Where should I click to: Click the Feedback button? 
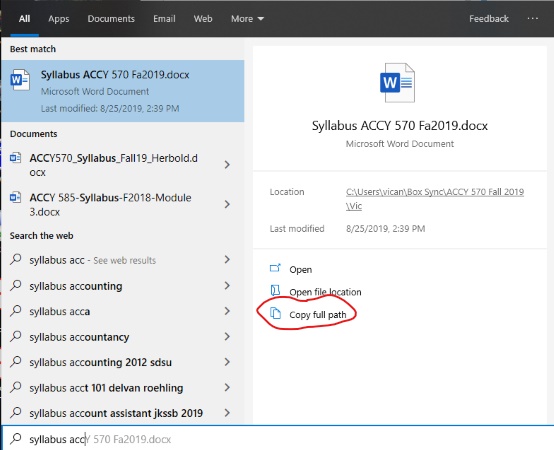click(489, 19)
